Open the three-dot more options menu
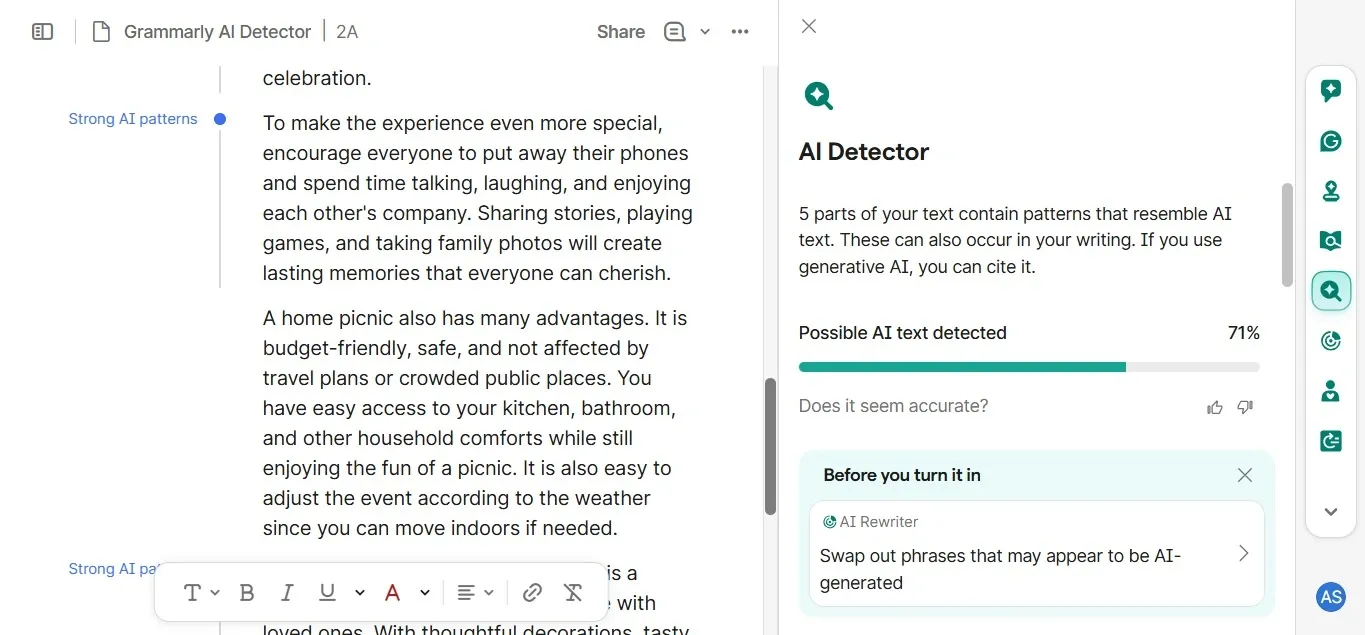 740,32
